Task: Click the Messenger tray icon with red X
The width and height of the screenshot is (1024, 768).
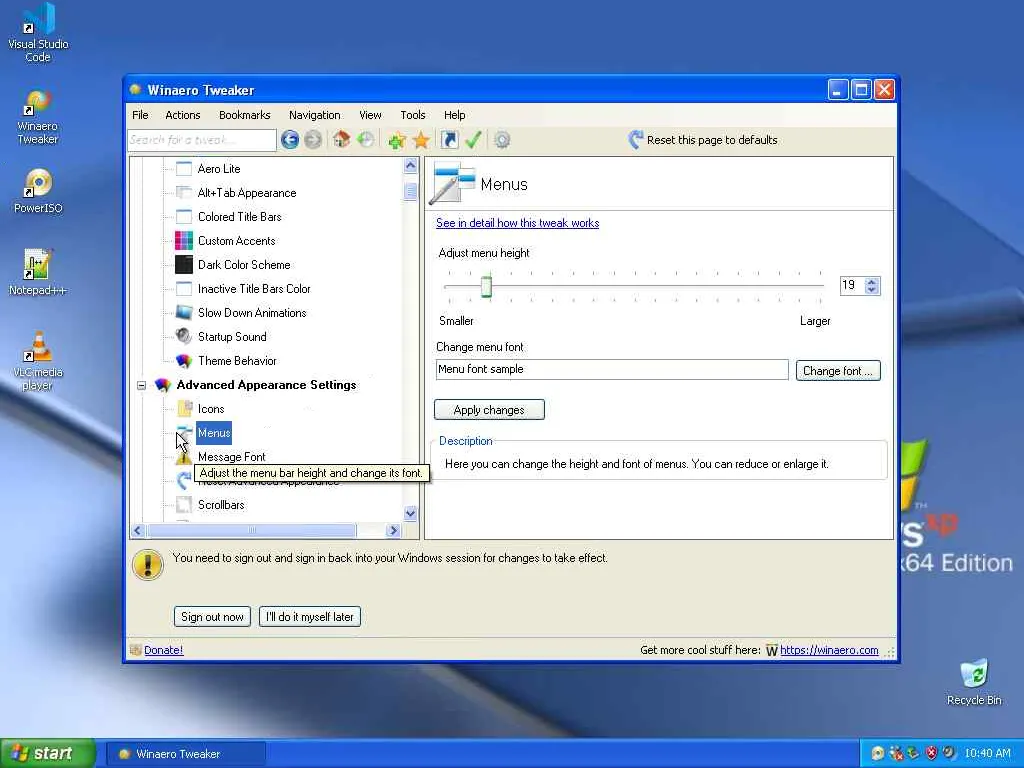Action: pos(896,753)
